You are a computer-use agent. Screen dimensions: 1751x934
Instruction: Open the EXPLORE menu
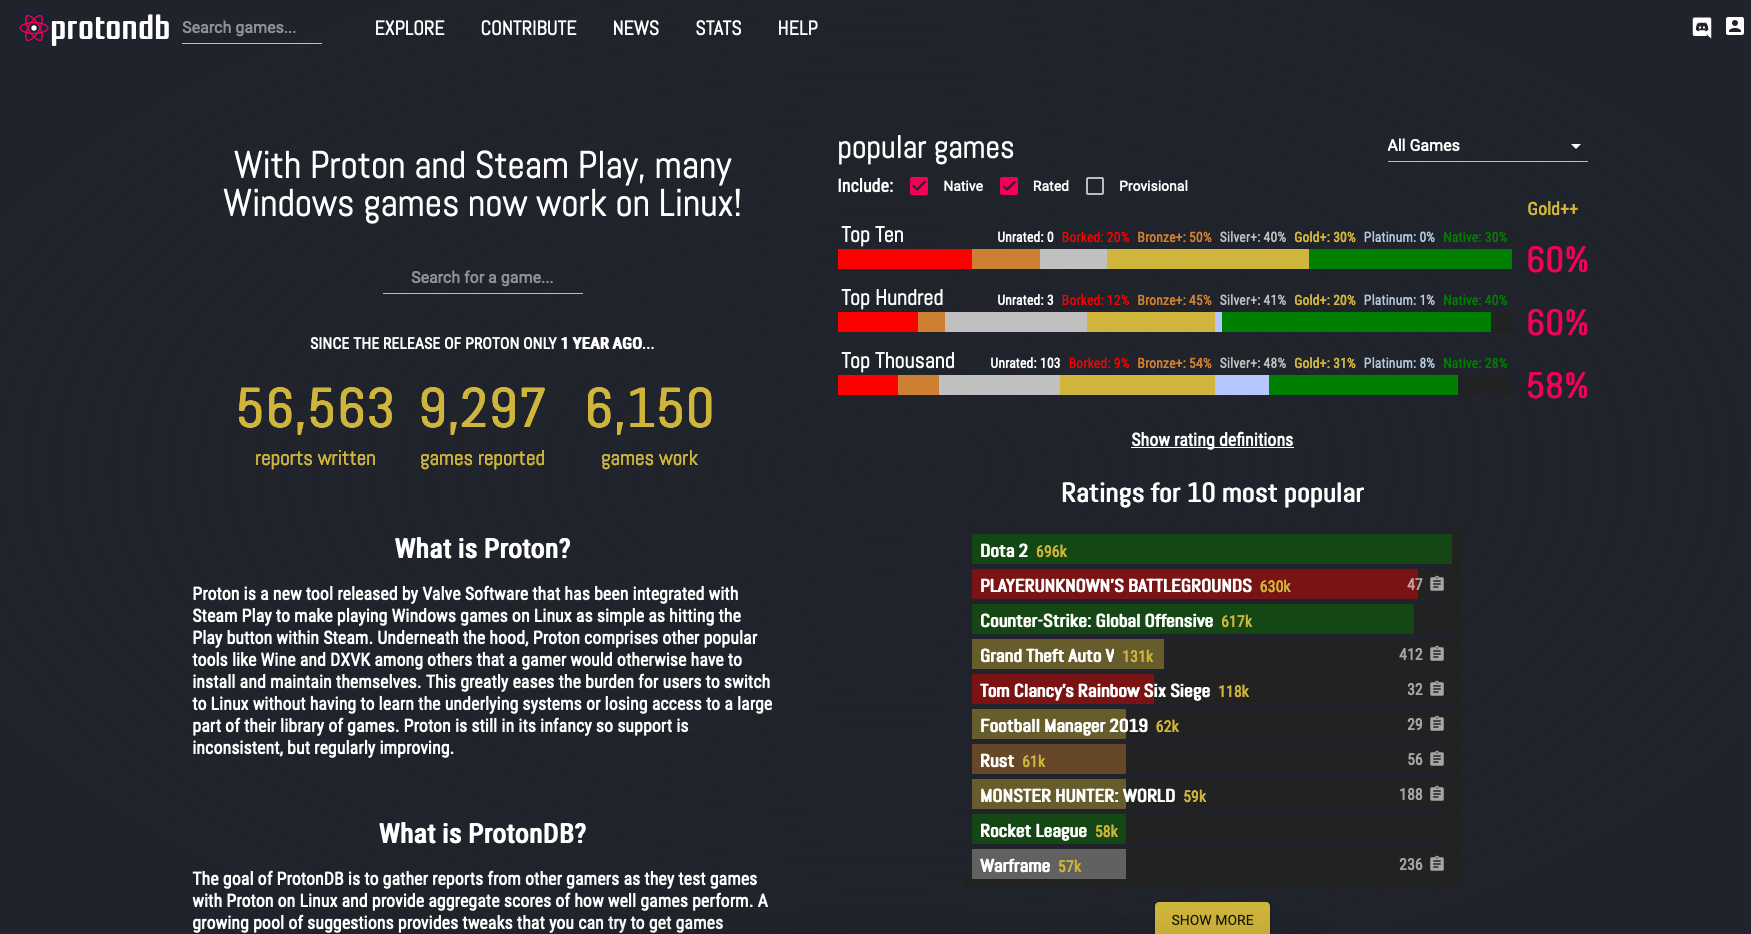click(409, 28)
